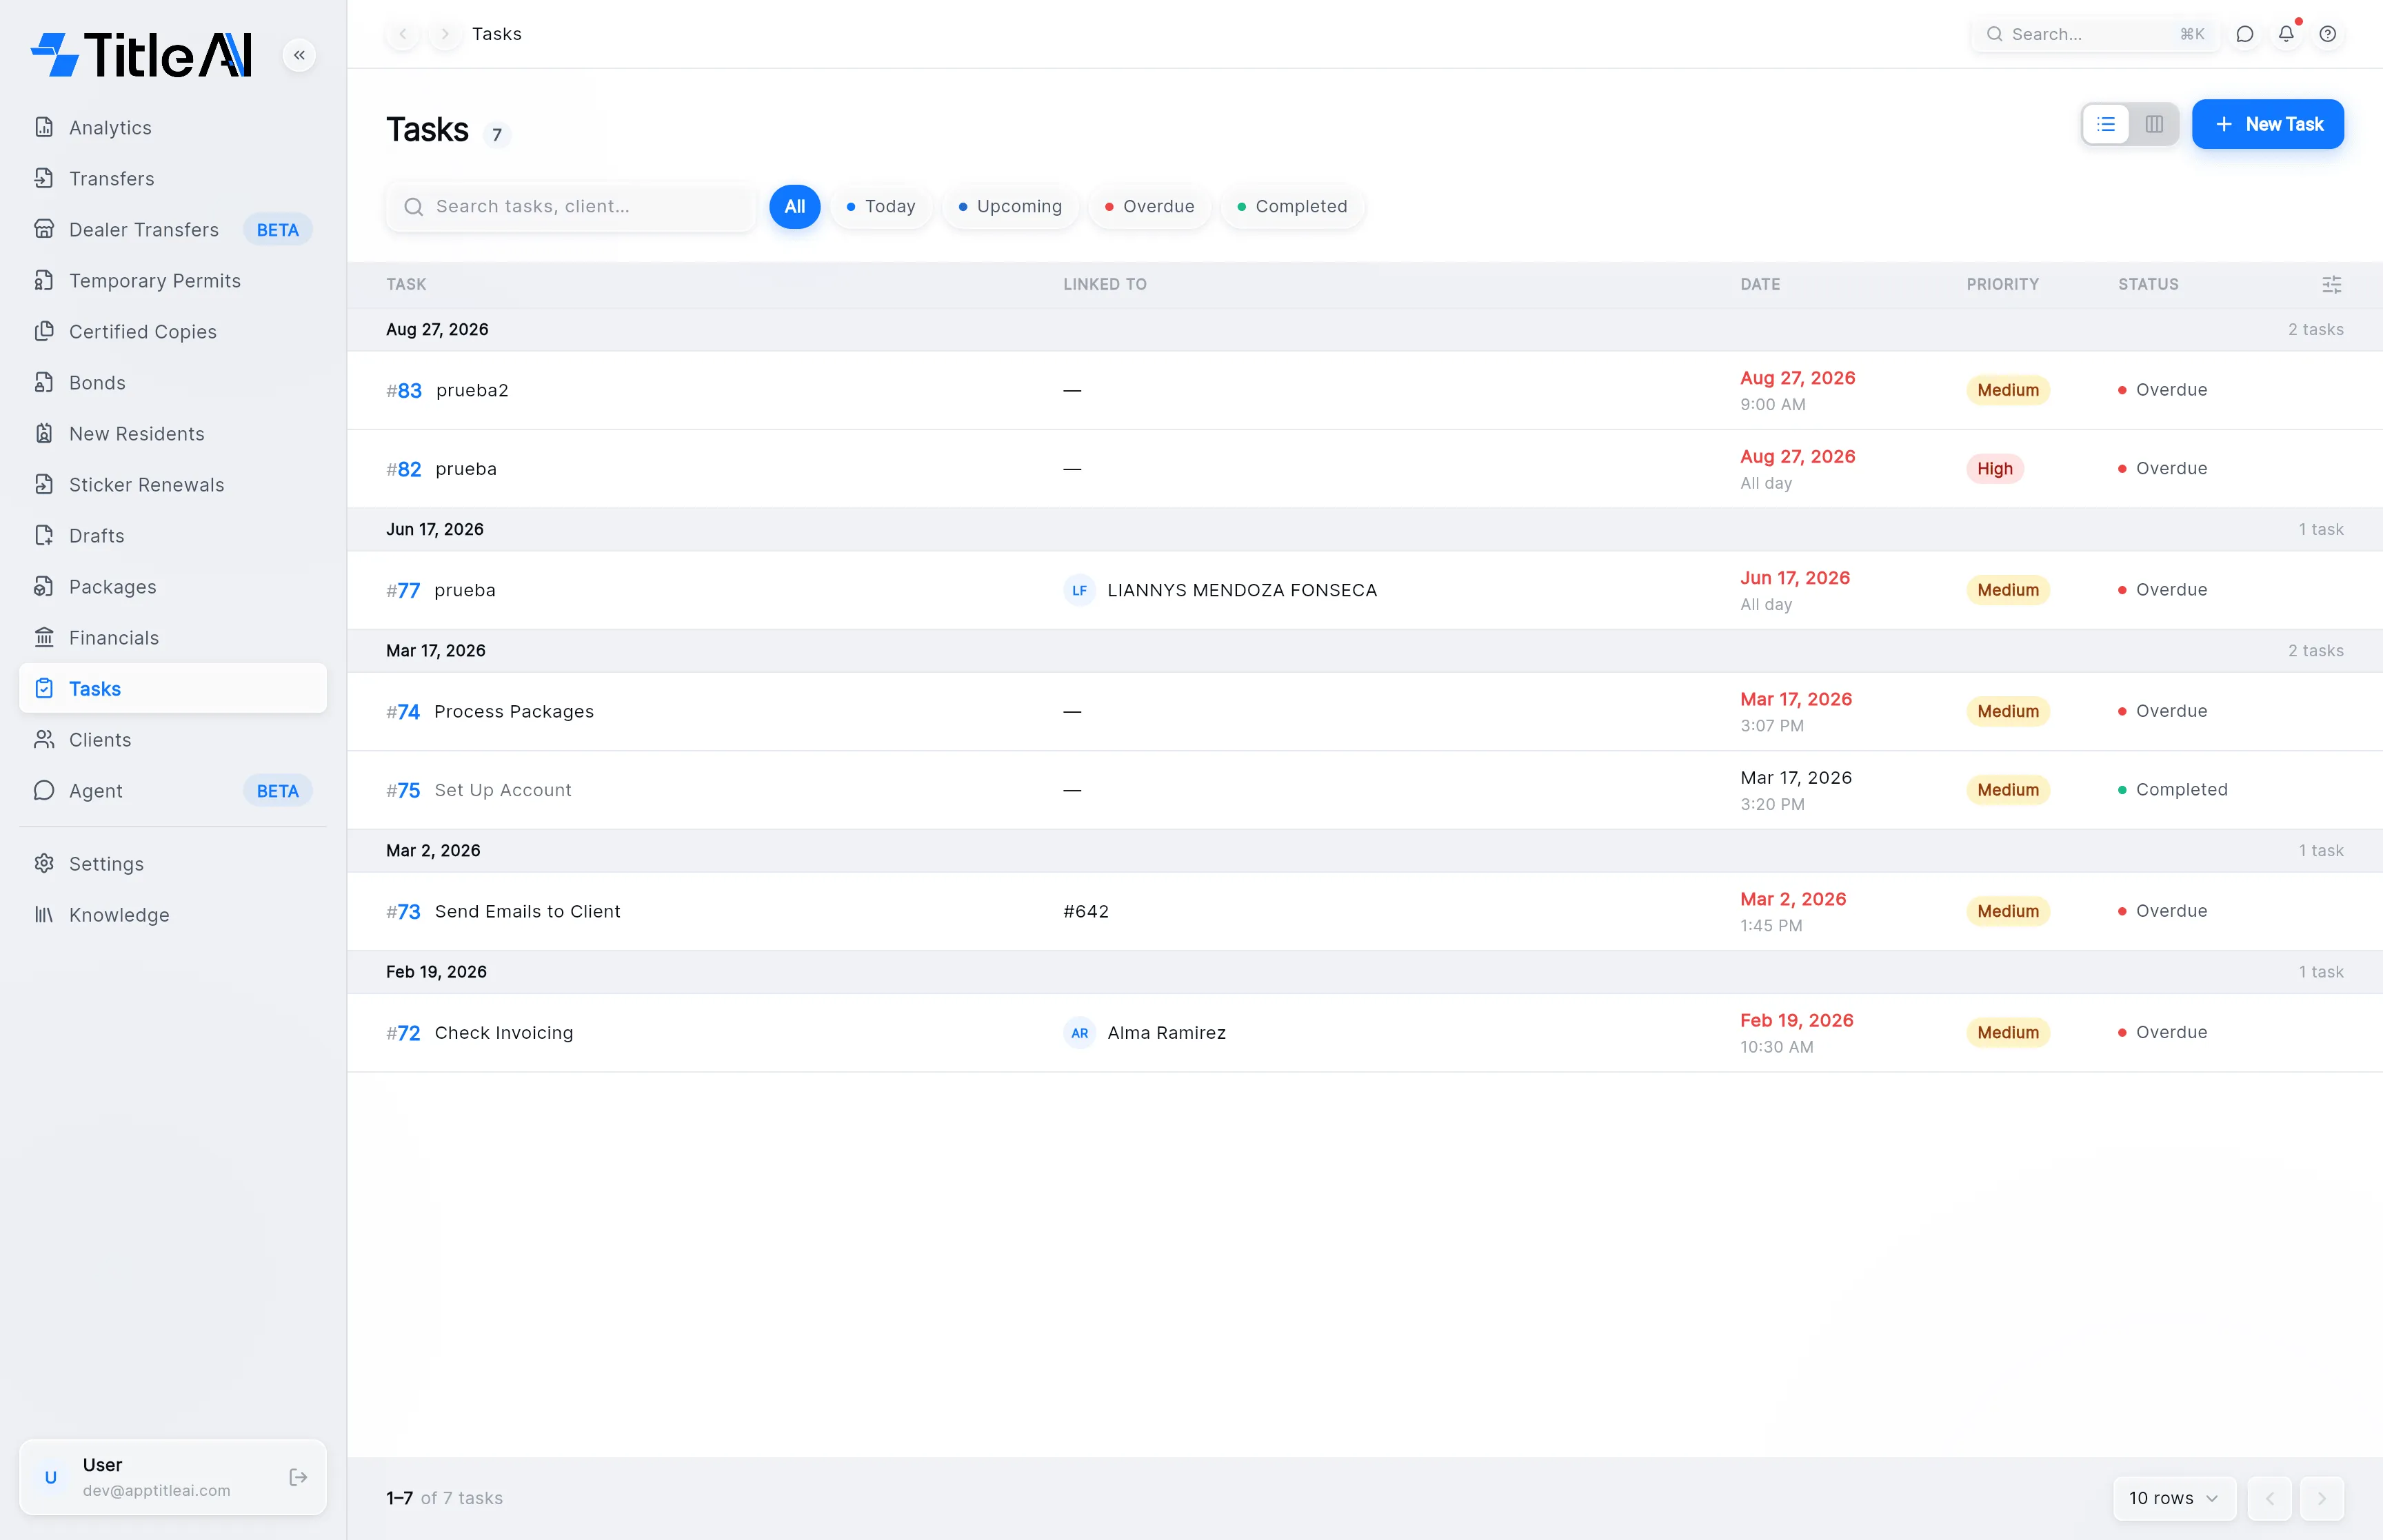Screen dimensions: 2383x1540
Task: Open Settings in the sidebar
Action: point(173,864)
